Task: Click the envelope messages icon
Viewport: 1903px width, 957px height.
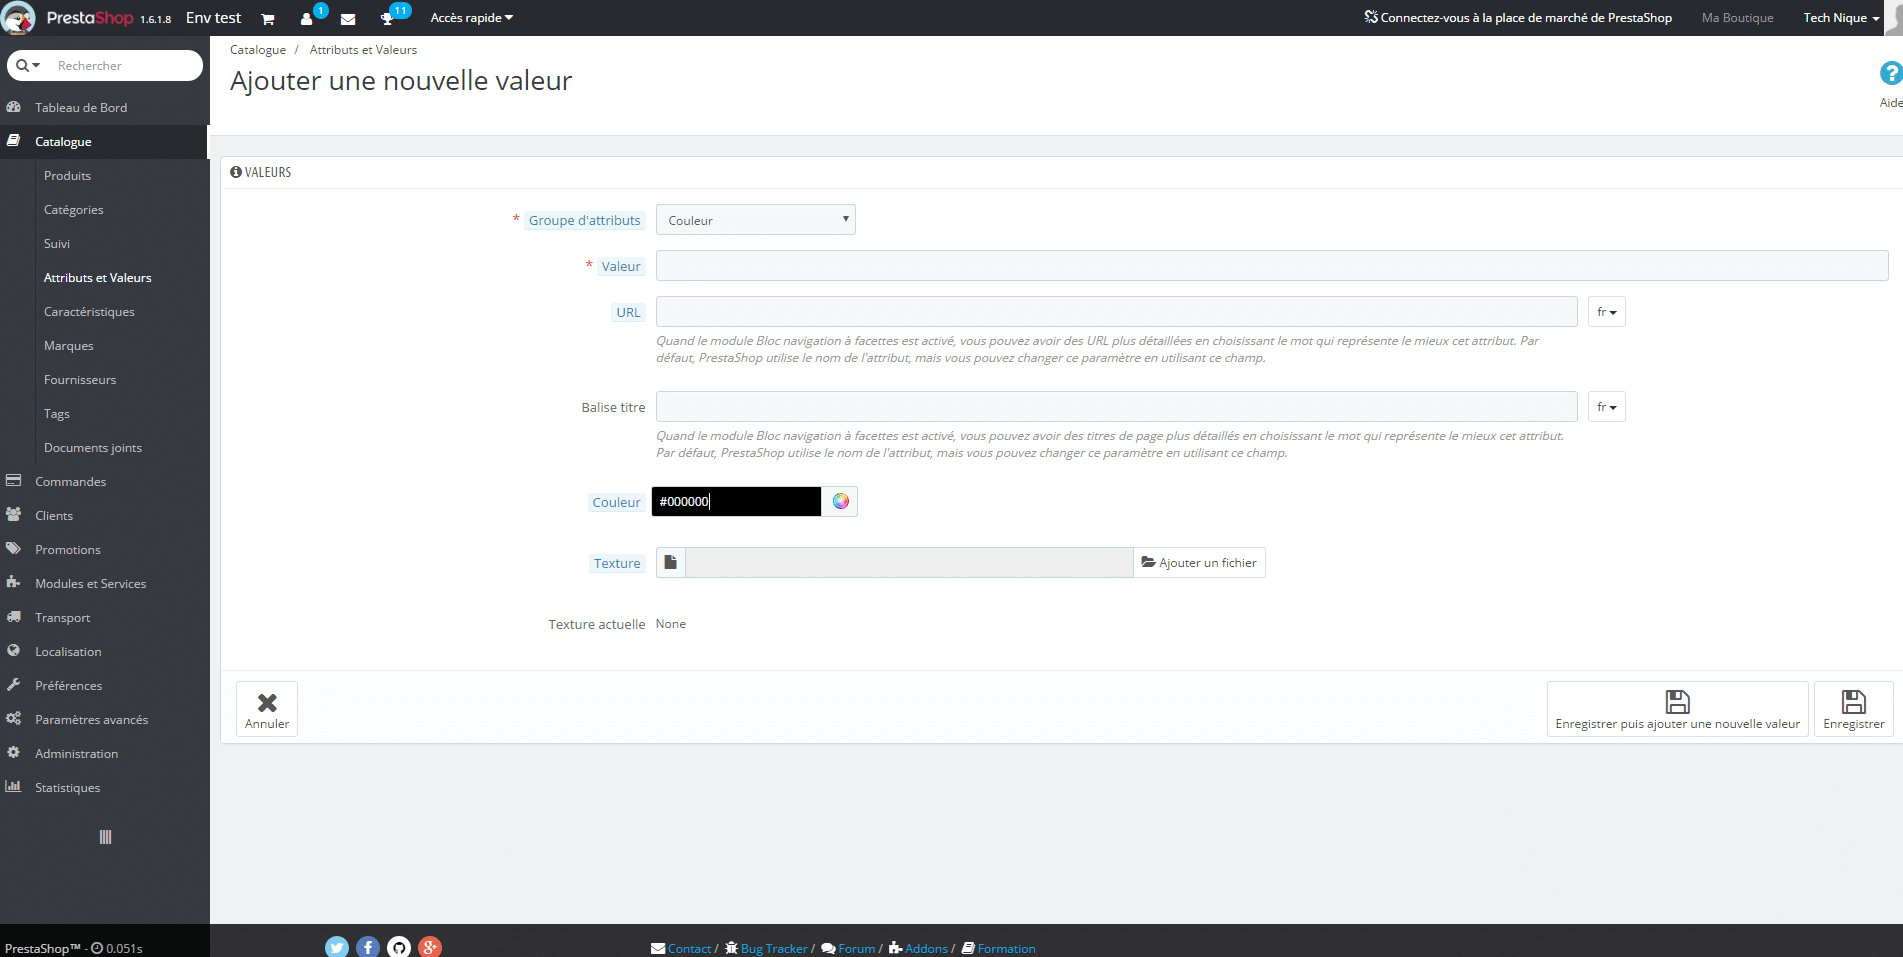Action: 348,19
